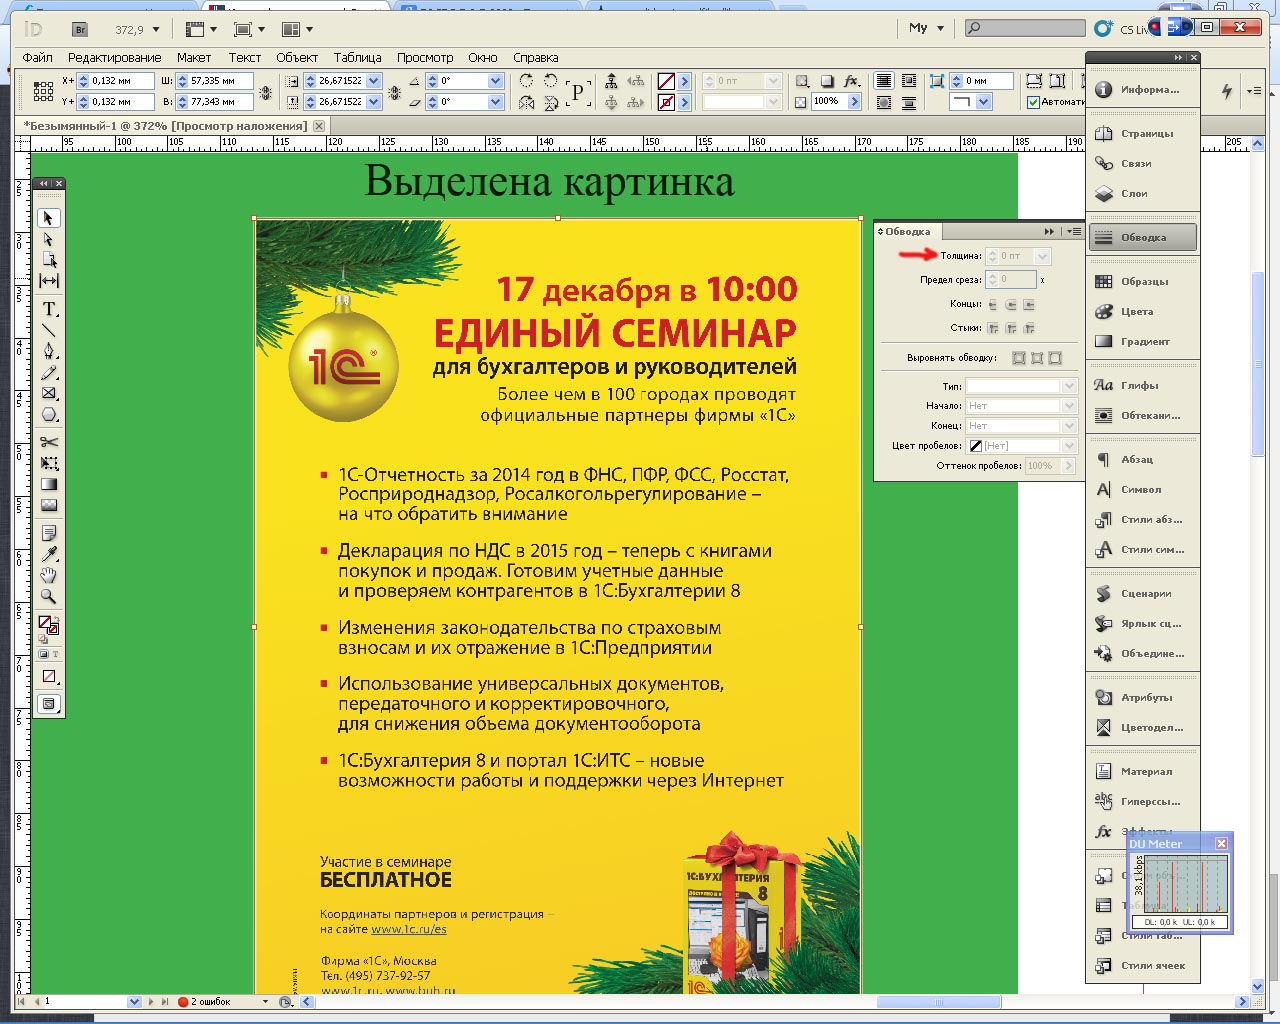Toggle the constrain scale percentages link
The height and width of the screenshot is (1024, 1280).
pos(395,91)
